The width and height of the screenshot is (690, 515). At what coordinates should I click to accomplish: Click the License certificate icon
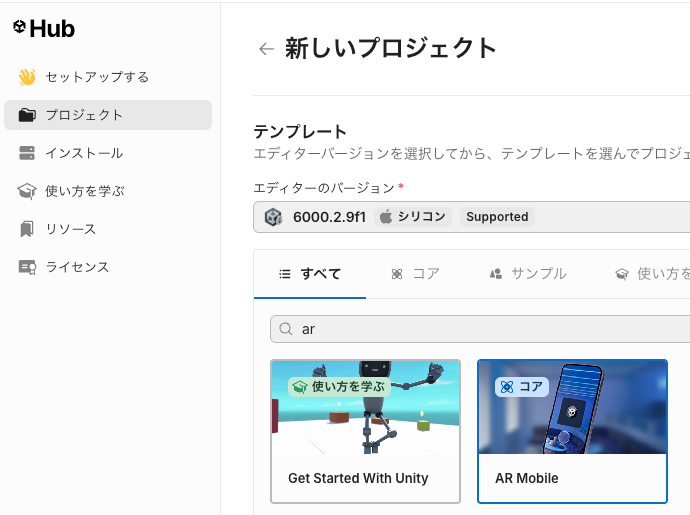pyautogui.click(x=27, y=267)
